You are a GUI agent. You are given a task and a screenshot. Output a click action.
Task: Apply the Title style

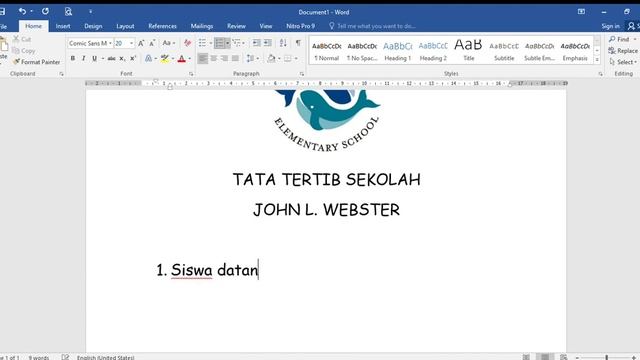[469, 51]
